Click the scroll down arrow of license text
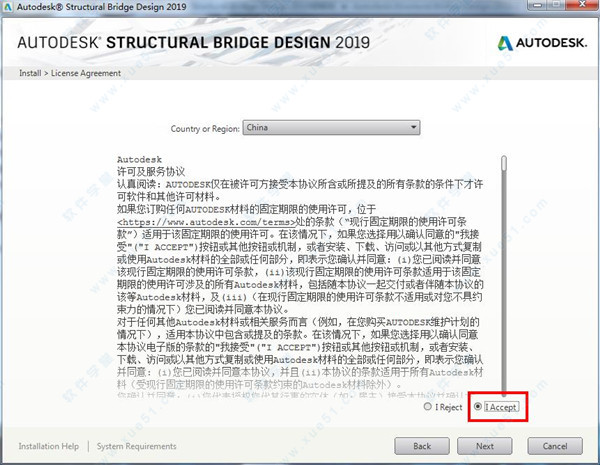The height and width of the screenshot is (465, 600). pos(505,393)
